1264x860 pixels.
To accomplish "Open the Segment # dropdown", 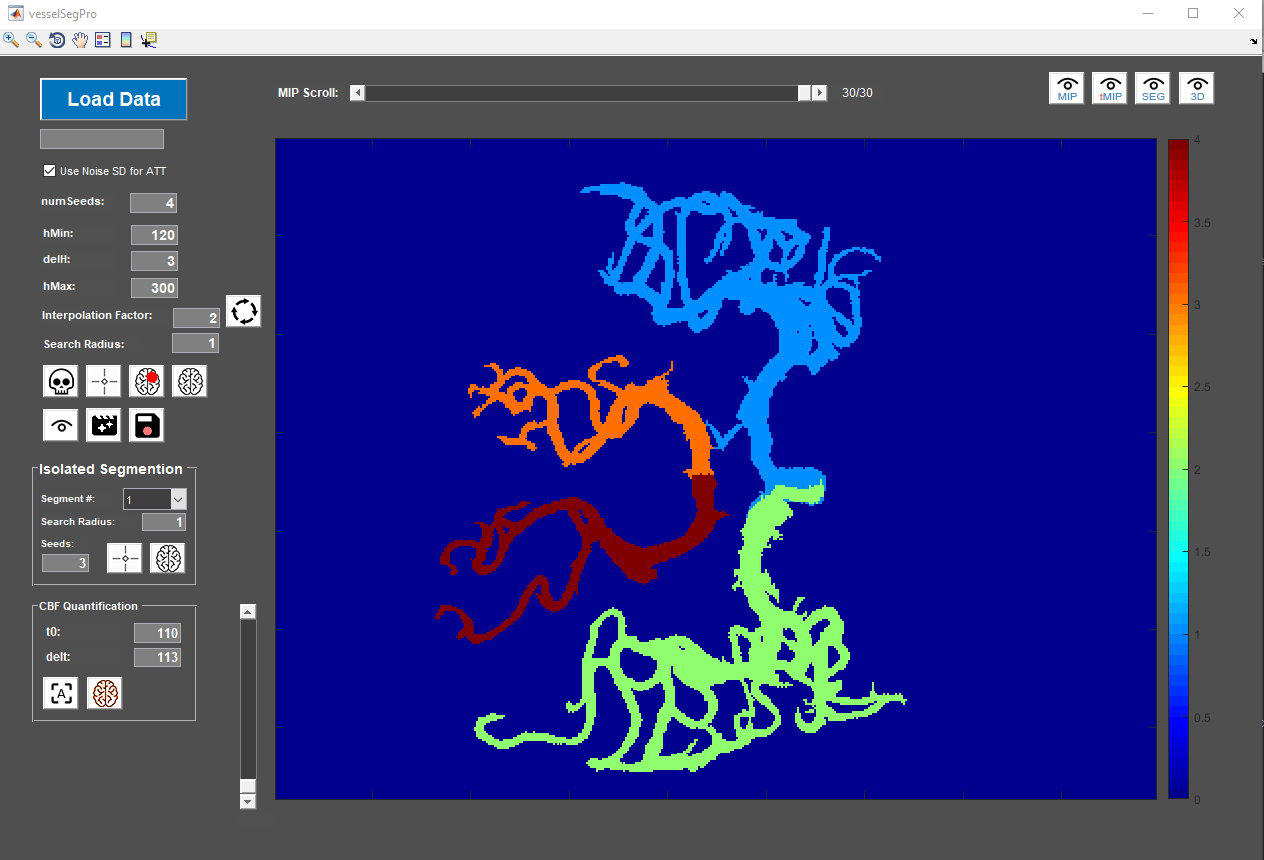I will (x=178, y=499).
